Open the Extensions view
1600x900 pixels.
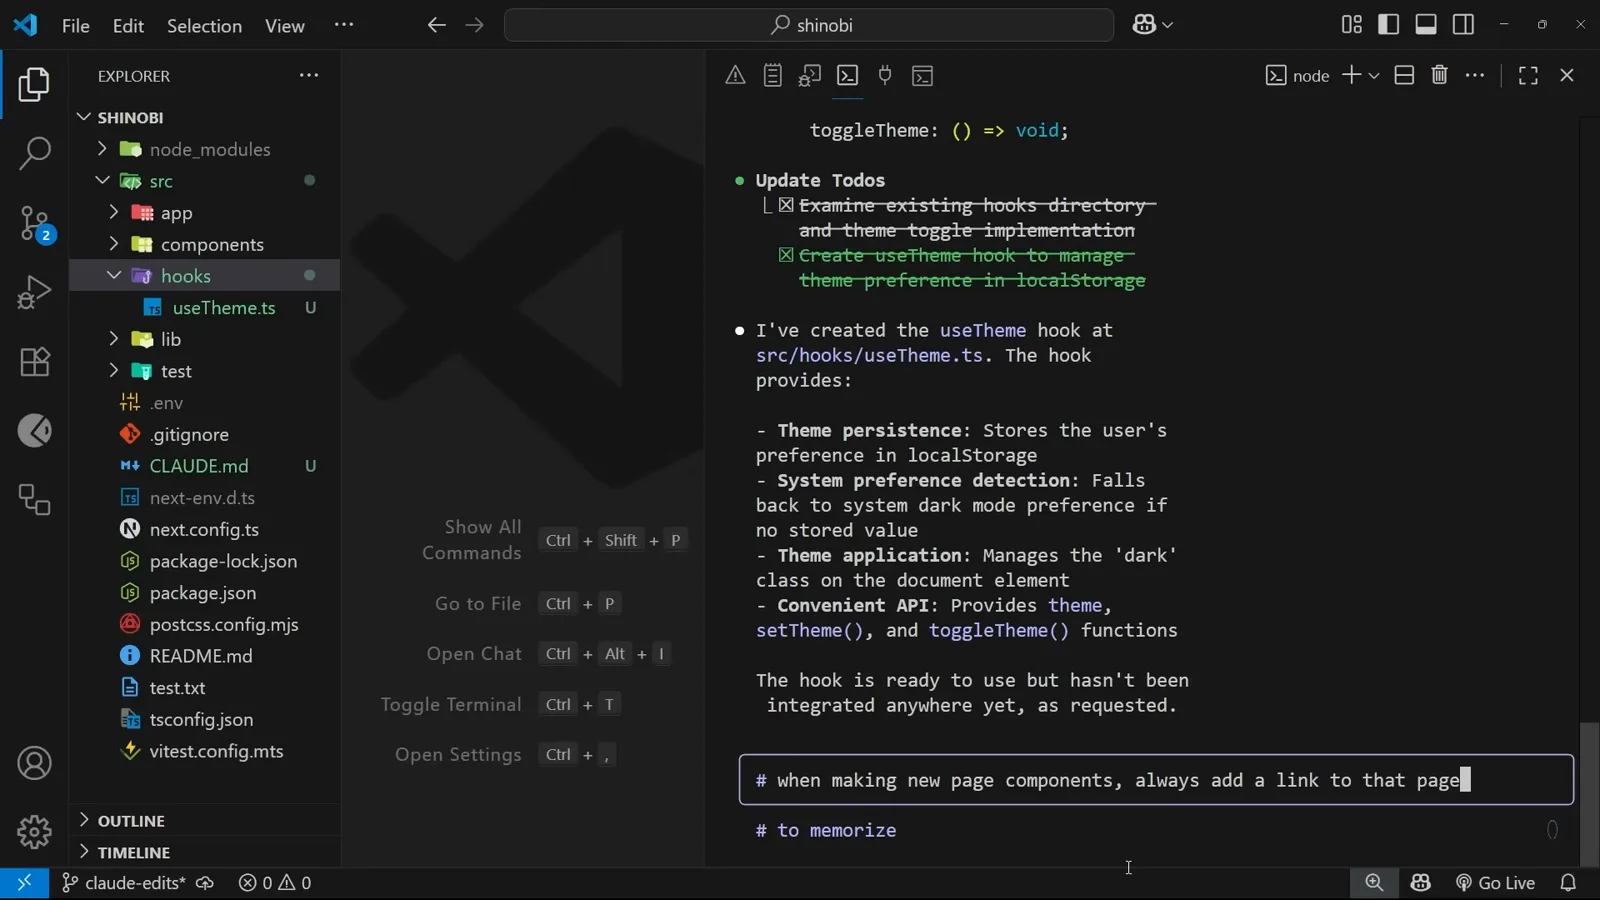click(x=34, y=361)
